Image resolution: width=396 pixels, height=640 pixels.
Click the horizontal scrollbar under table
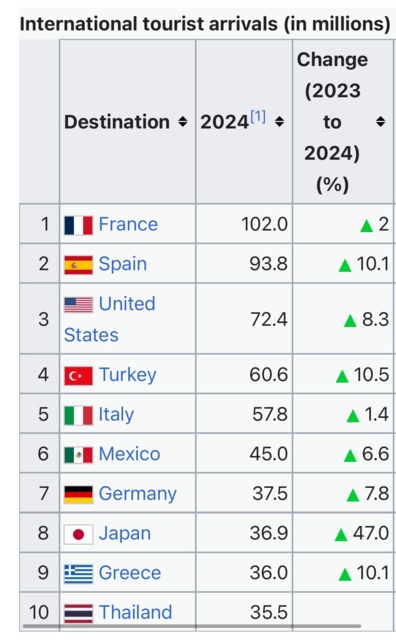192,626
